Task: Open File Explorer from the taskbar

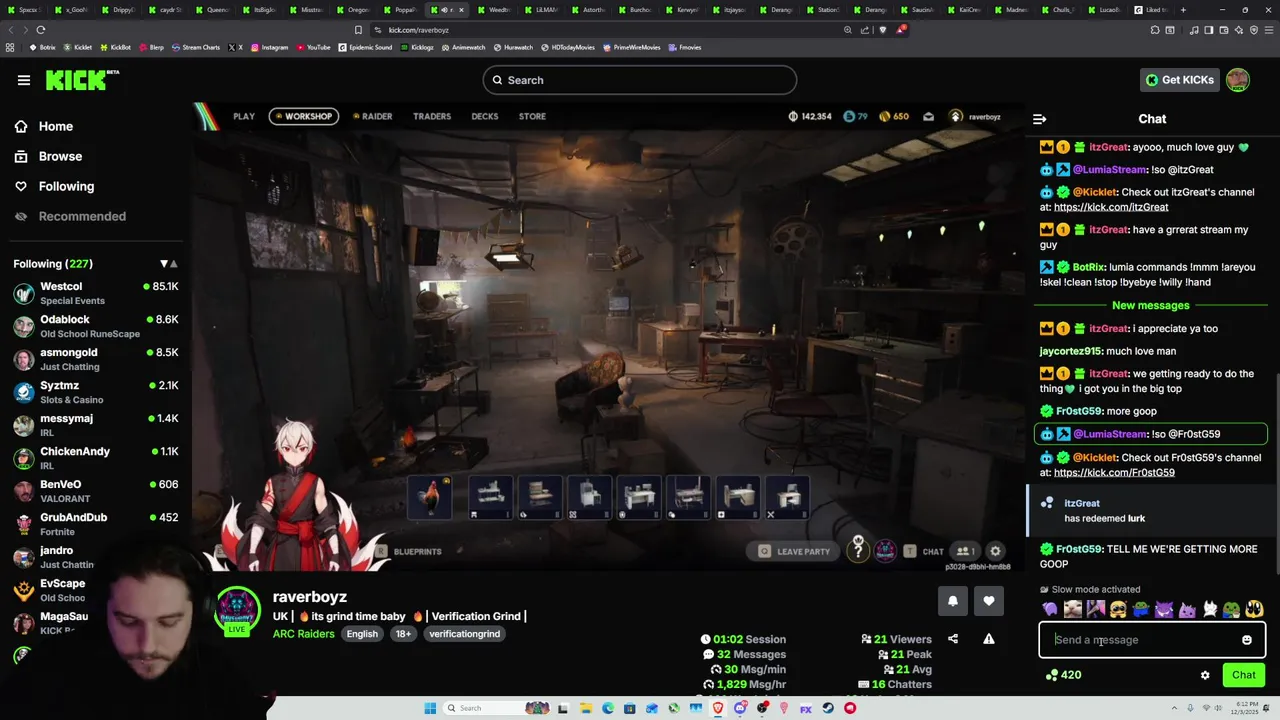Action: pos(586,708)
